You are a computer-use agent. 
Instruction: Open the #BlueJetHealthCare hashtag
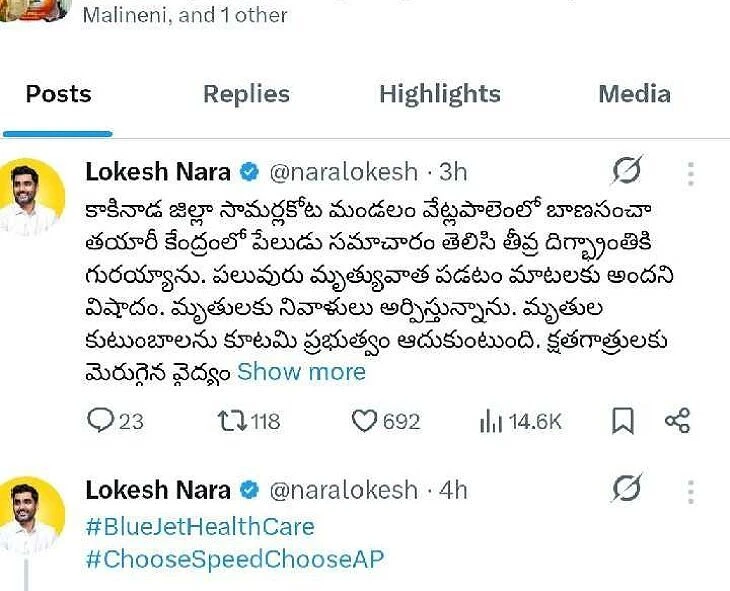click(200, 526)
